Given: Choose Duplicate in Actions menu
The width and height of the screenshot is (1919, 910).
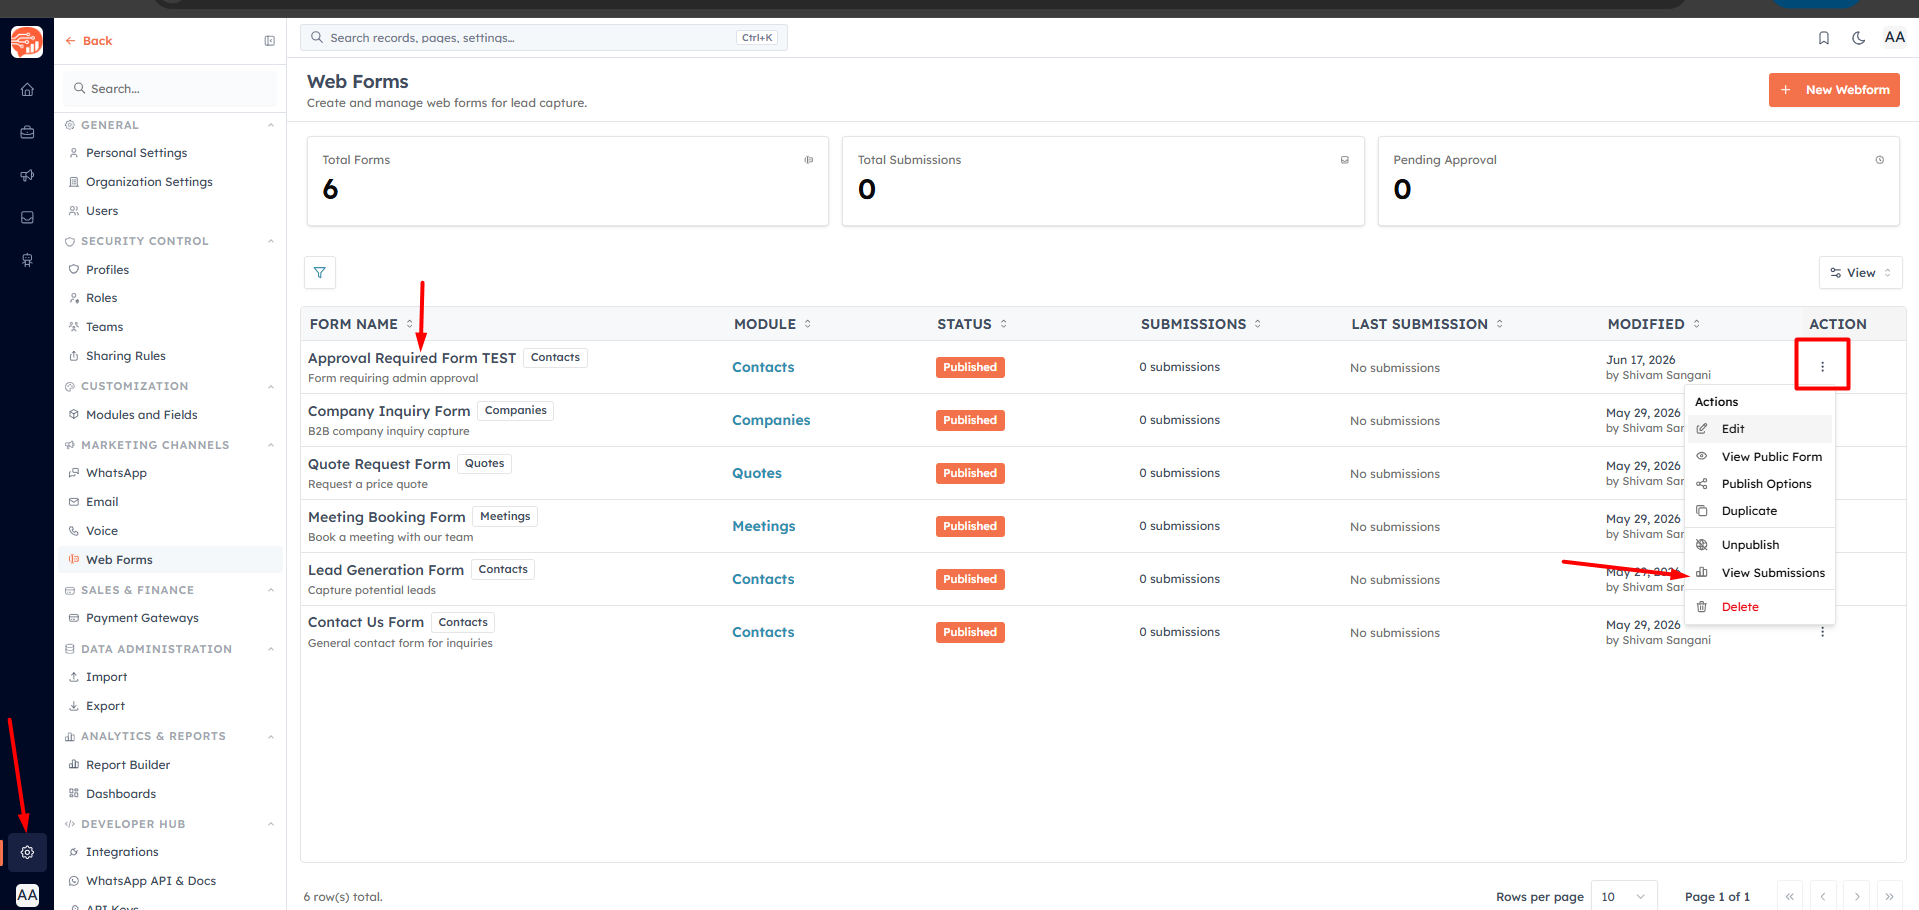Looking at the screenshot, I should (1760, 511).
